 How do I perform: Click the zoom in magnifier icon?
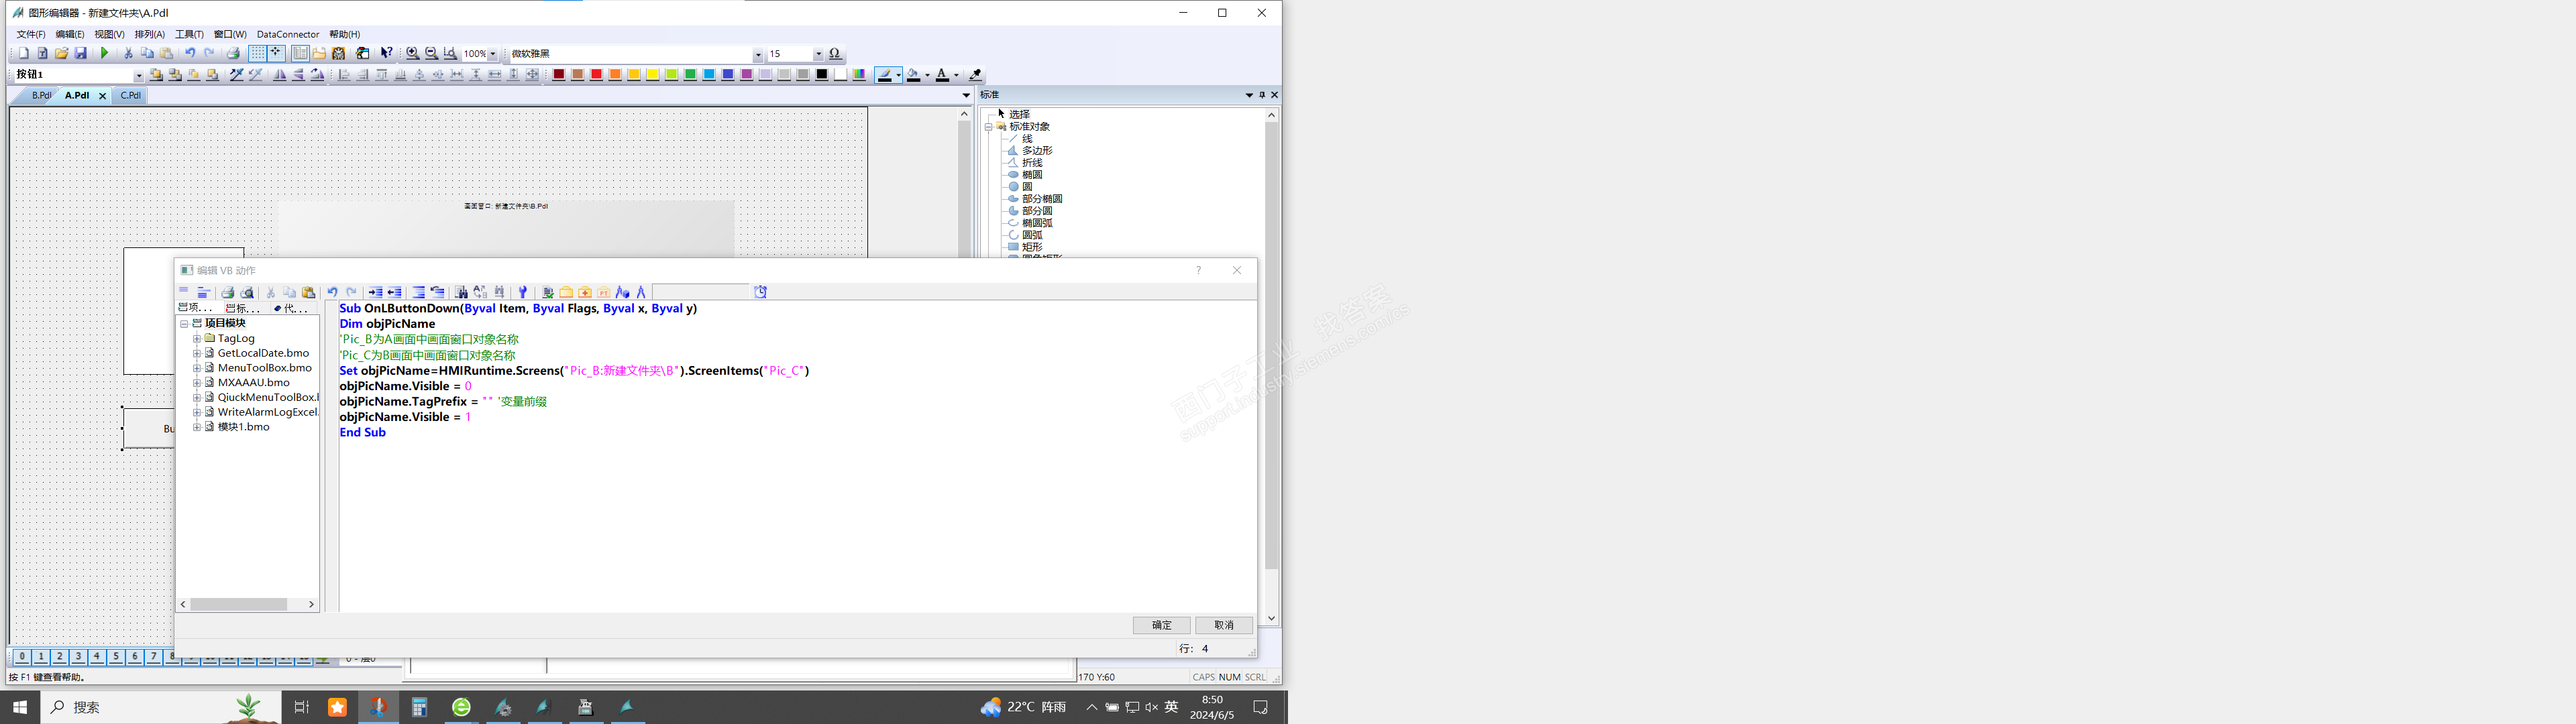pyautogui.click(x=412, y=54)
